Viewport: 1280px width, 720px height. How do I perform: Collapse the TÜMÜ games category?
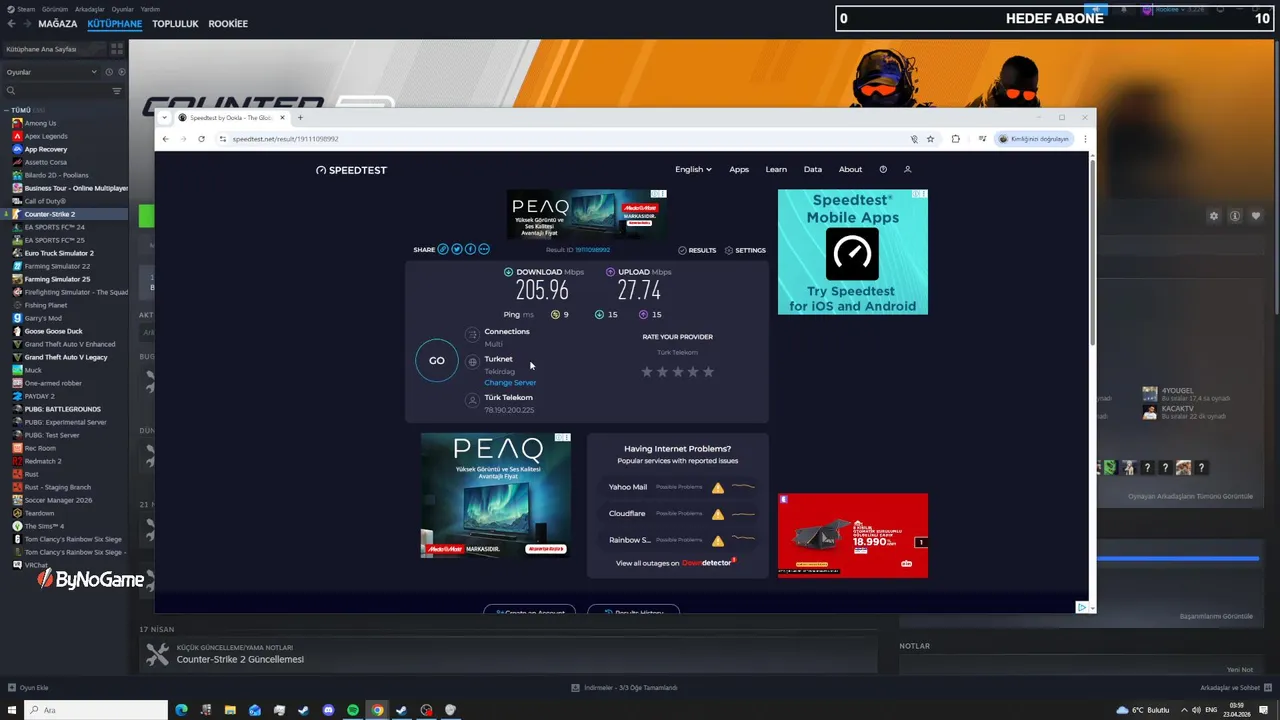[6, 110]
